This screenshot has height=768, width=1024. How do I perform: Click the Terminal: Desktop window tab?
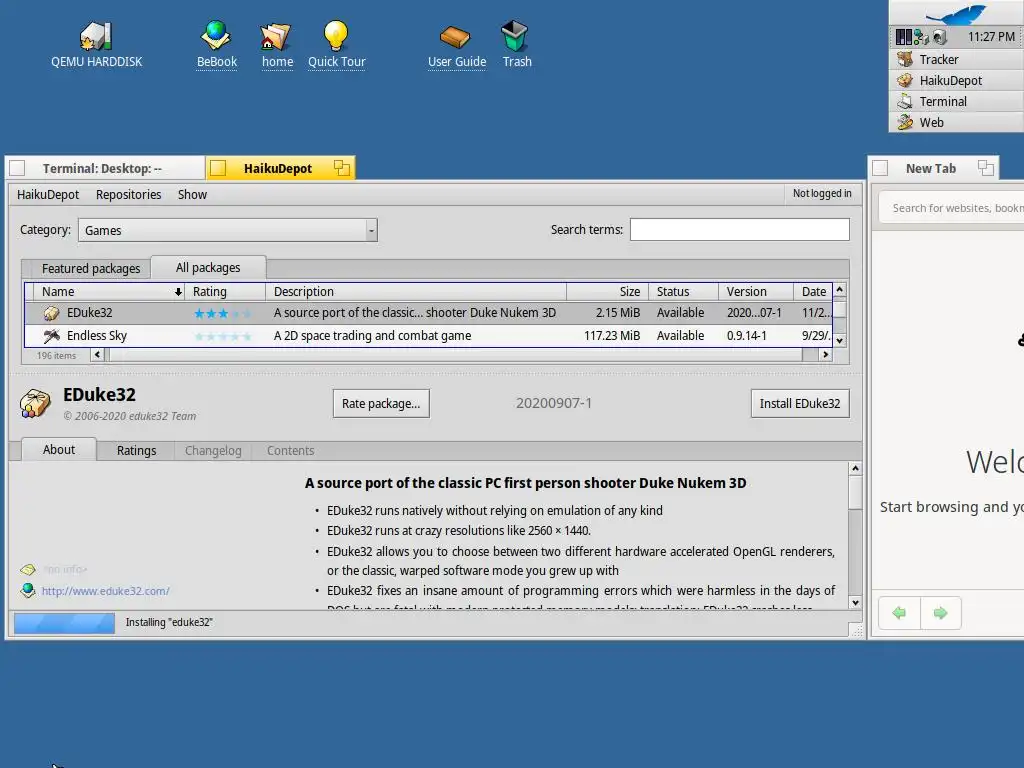click(x=102, y=168)
